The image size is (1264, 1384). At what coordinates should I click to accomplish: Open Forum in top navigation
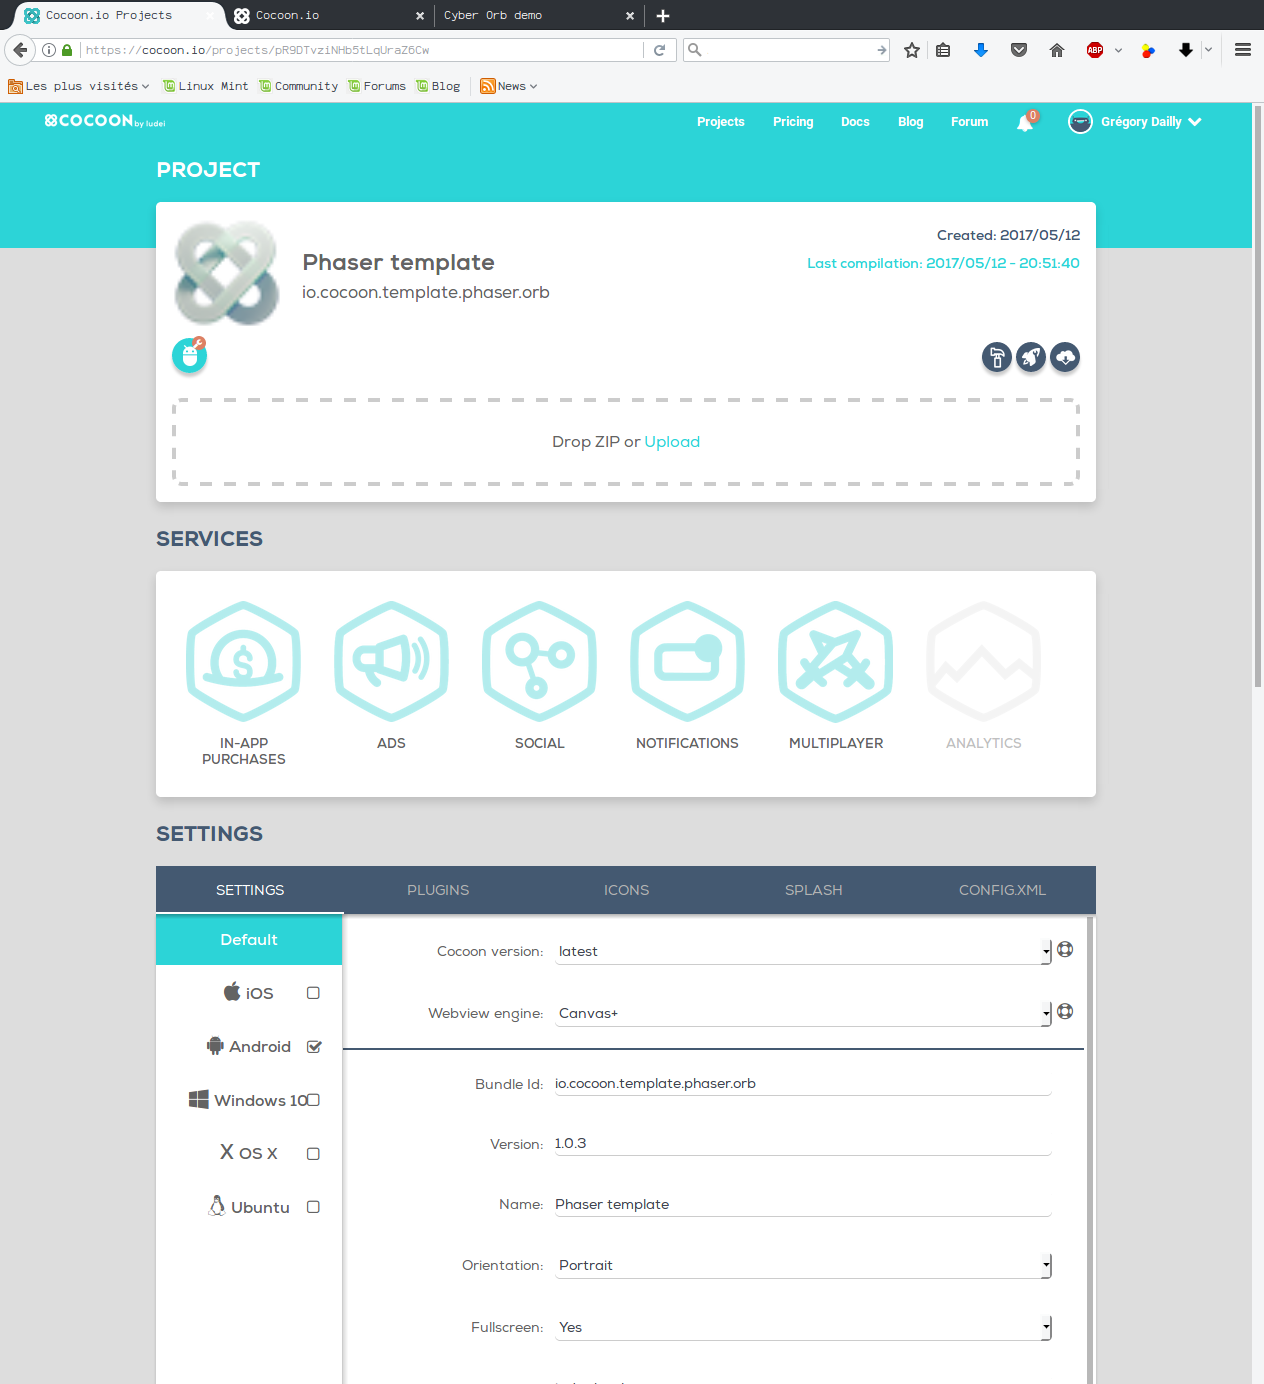point(970,122)
